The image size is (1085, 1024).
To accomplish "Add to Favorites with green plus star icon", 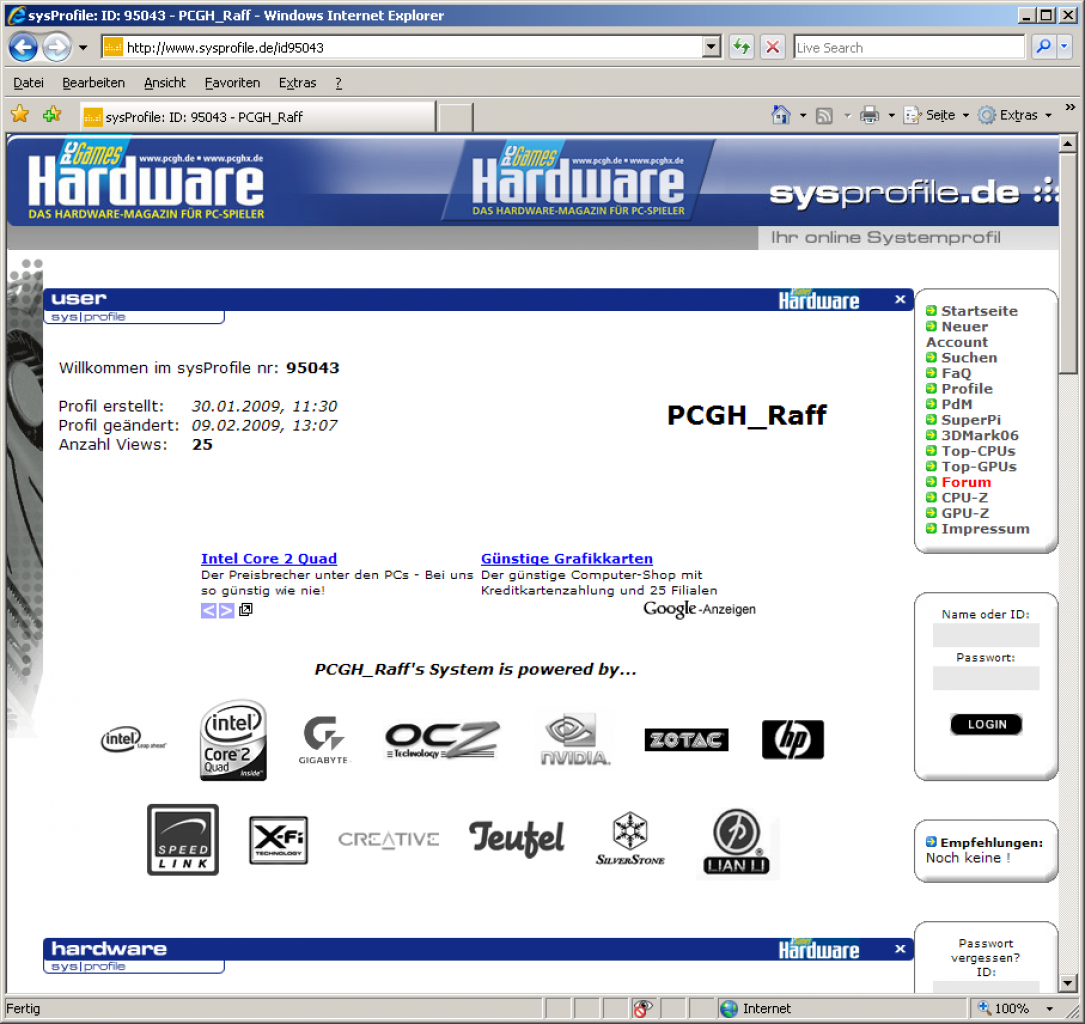I will pyautogui.click(x=52, y=114).
